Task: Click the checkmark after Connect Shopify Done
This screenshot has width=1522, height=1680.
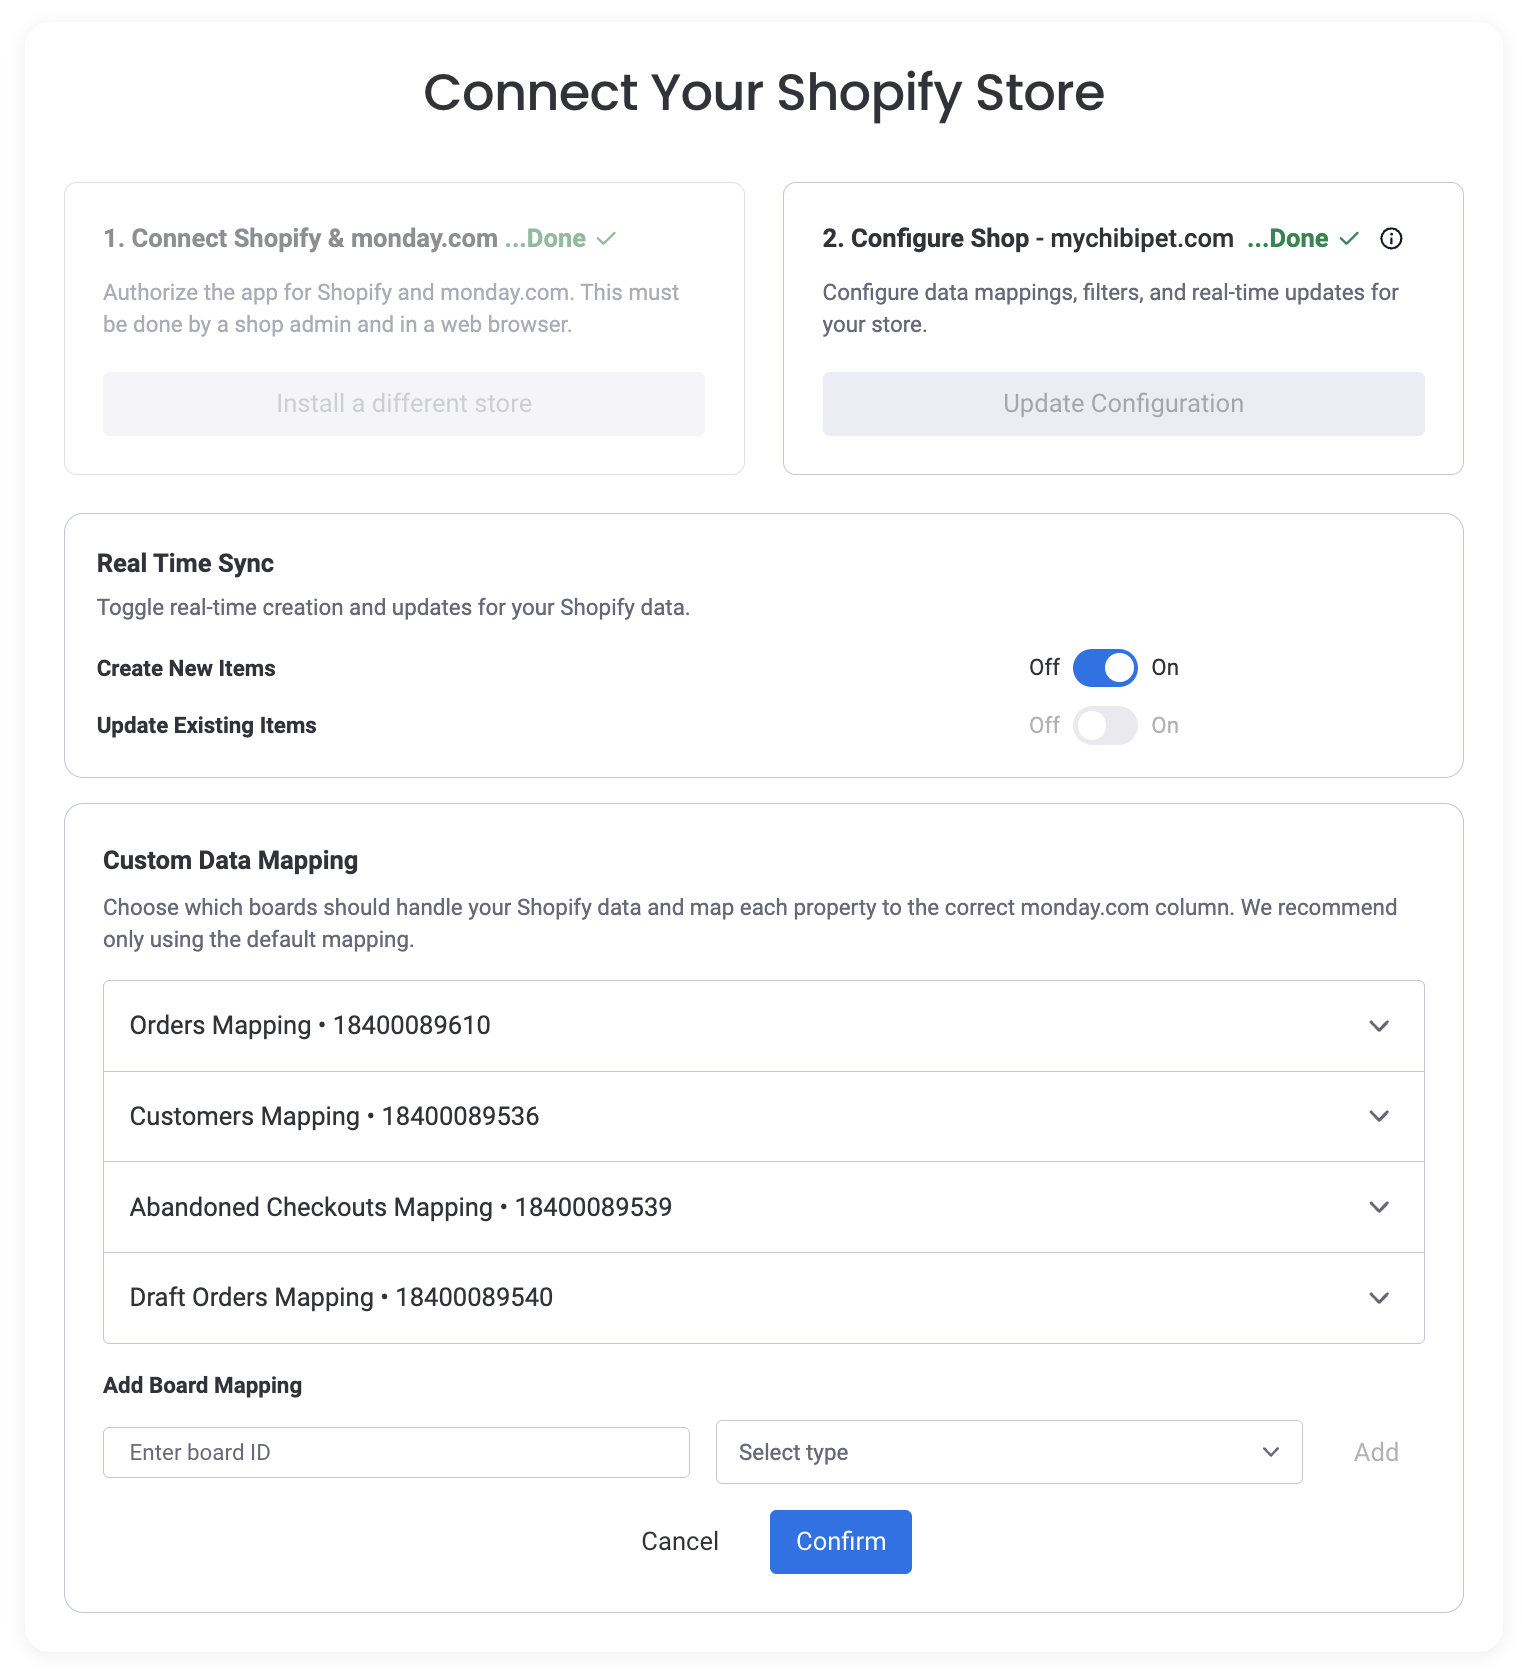Action: pyautogui.click(x=606, y=238)
